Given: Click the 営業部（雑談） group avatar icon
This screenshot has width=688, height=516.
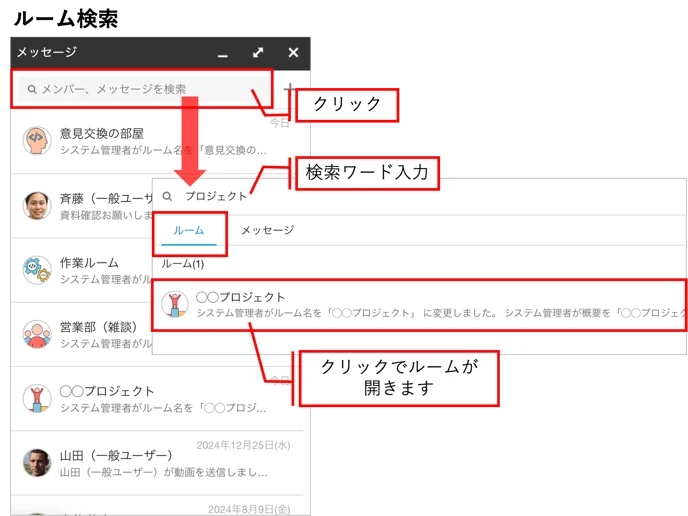Looking at the screenshot, I should click(37, 334).
